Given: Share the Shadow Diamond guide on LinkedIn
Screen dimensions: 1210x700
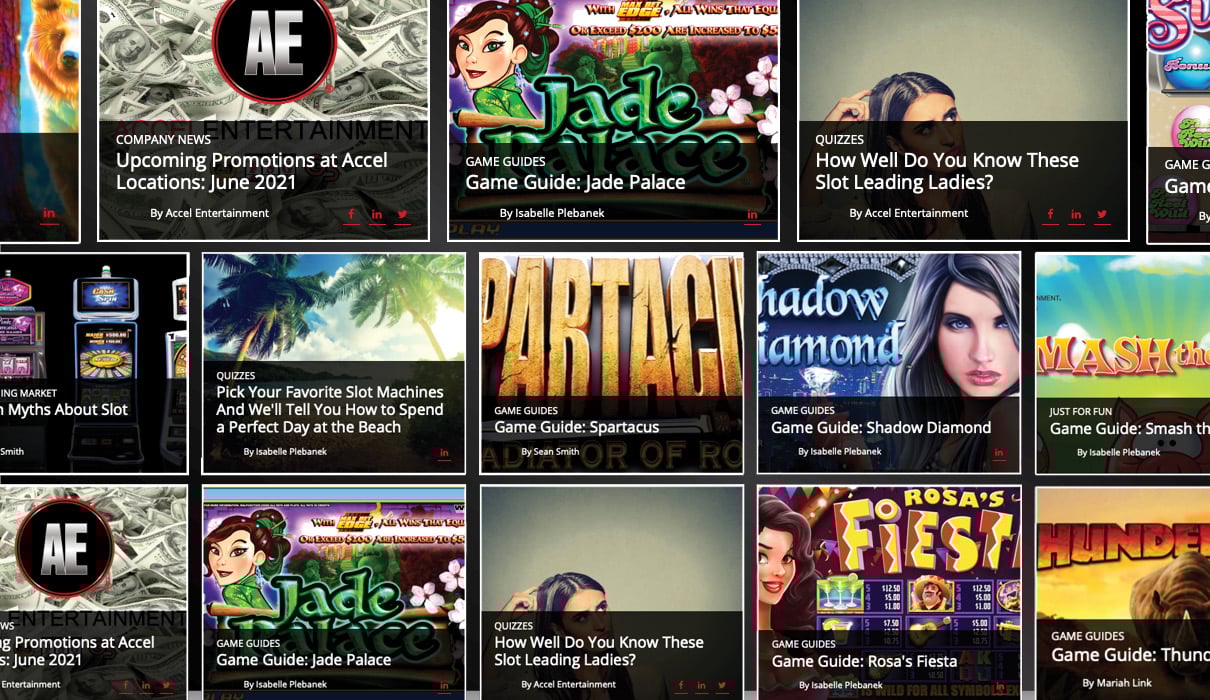Looking at the screenshot, I should [998, 453].
